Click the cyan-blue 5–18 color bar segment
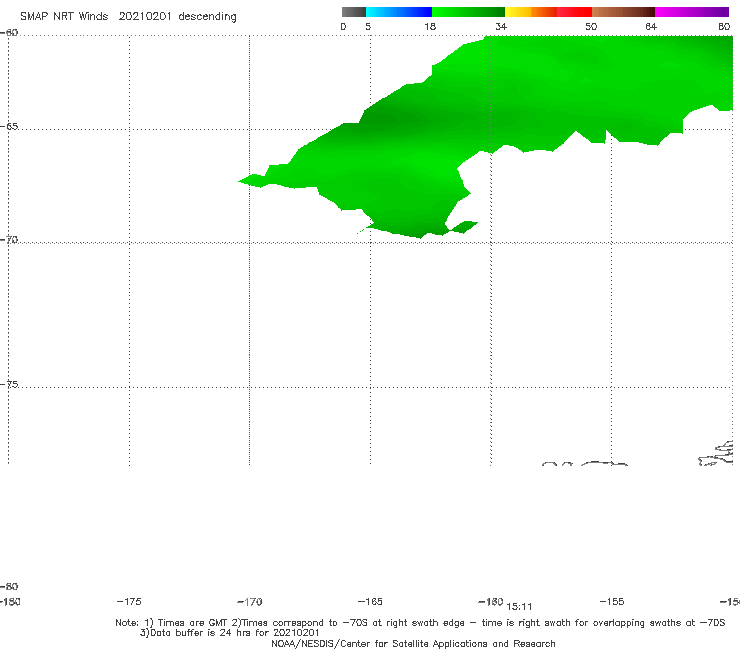This screenshot has width=740, height=650. [399, 12]
